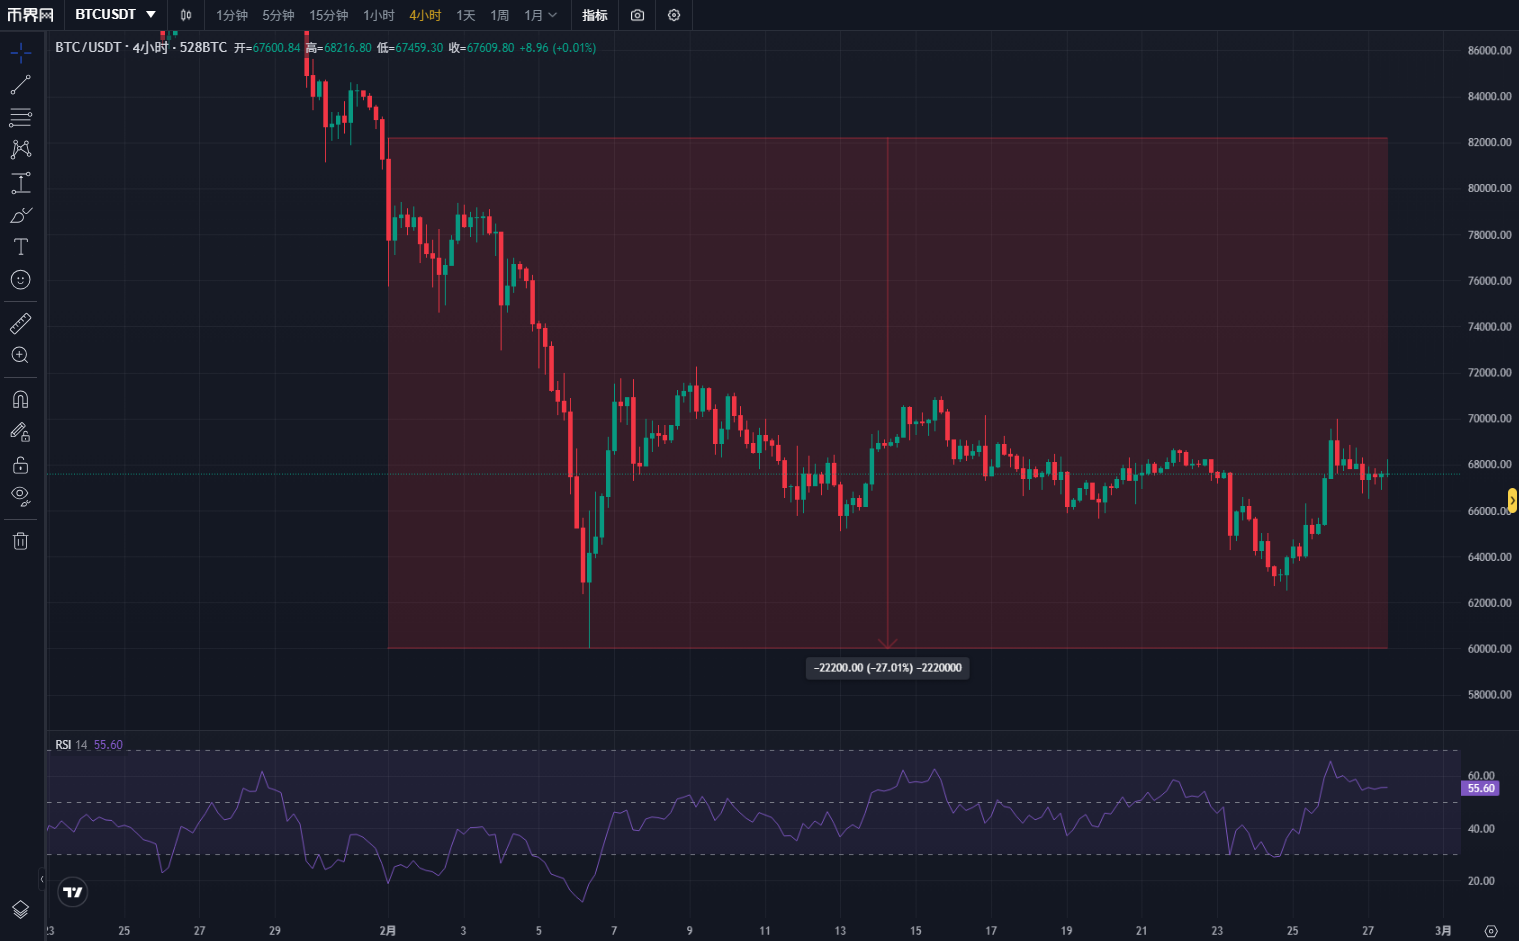Switch to the 15分钟 interval

328,15
